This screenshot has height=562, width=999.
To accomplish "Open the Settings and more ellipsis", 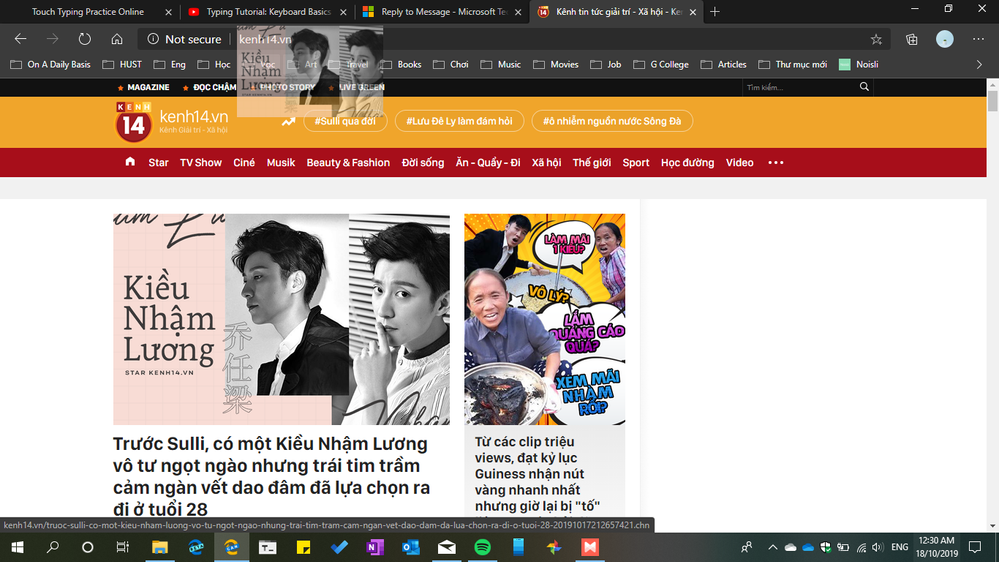I will pyautogui.click(x=978, y=39).
